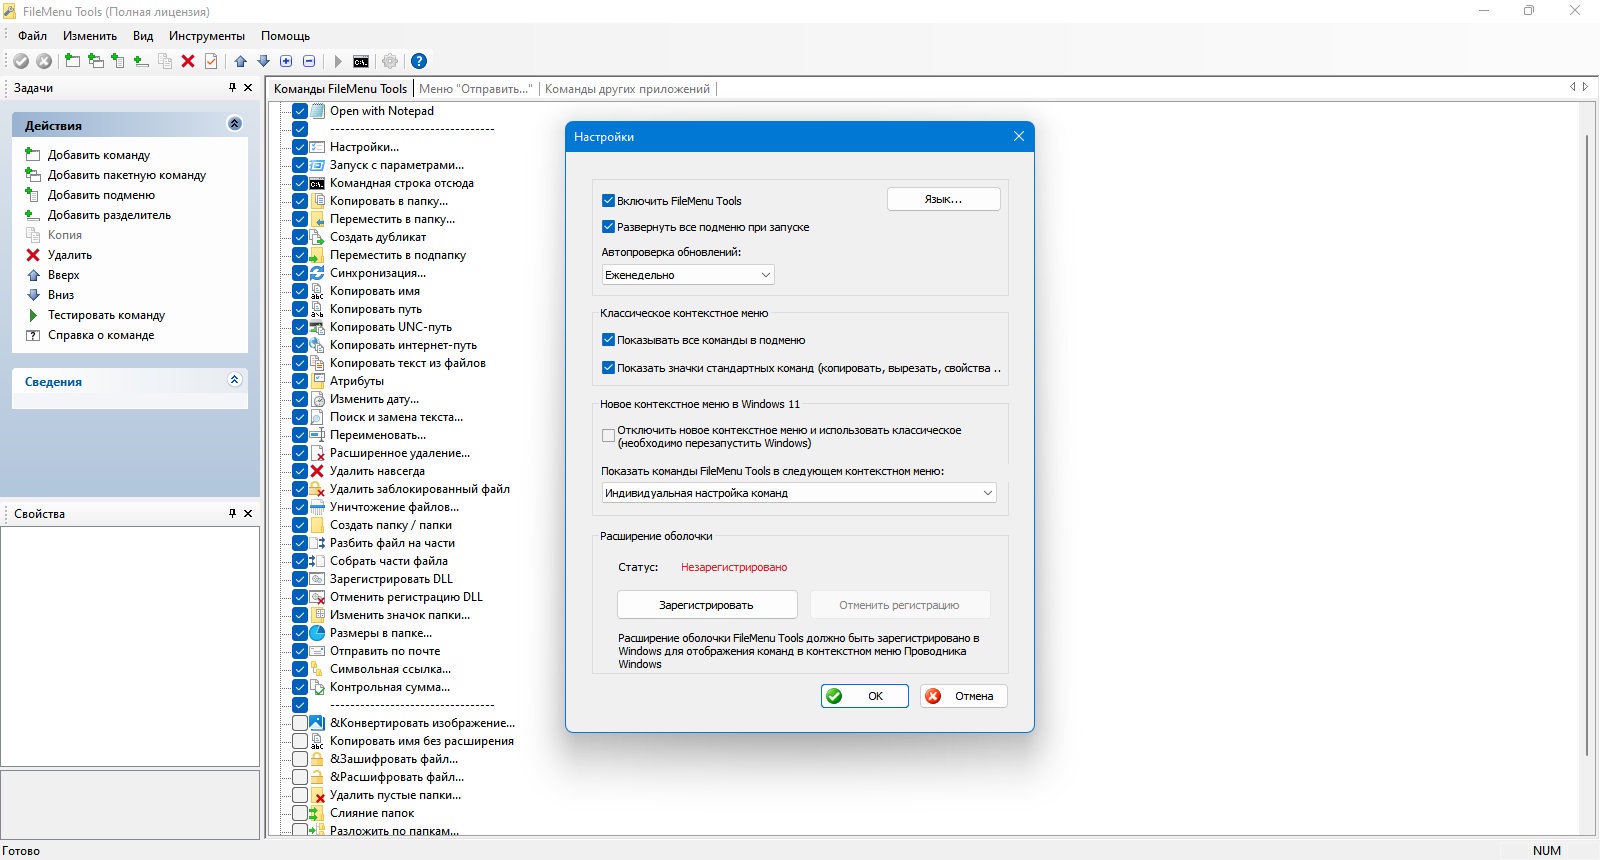The width and height of the screenshot is (1600, 860).
Task: Open Индивидуальная настройка команд dropdown
Action: point(799,493)
